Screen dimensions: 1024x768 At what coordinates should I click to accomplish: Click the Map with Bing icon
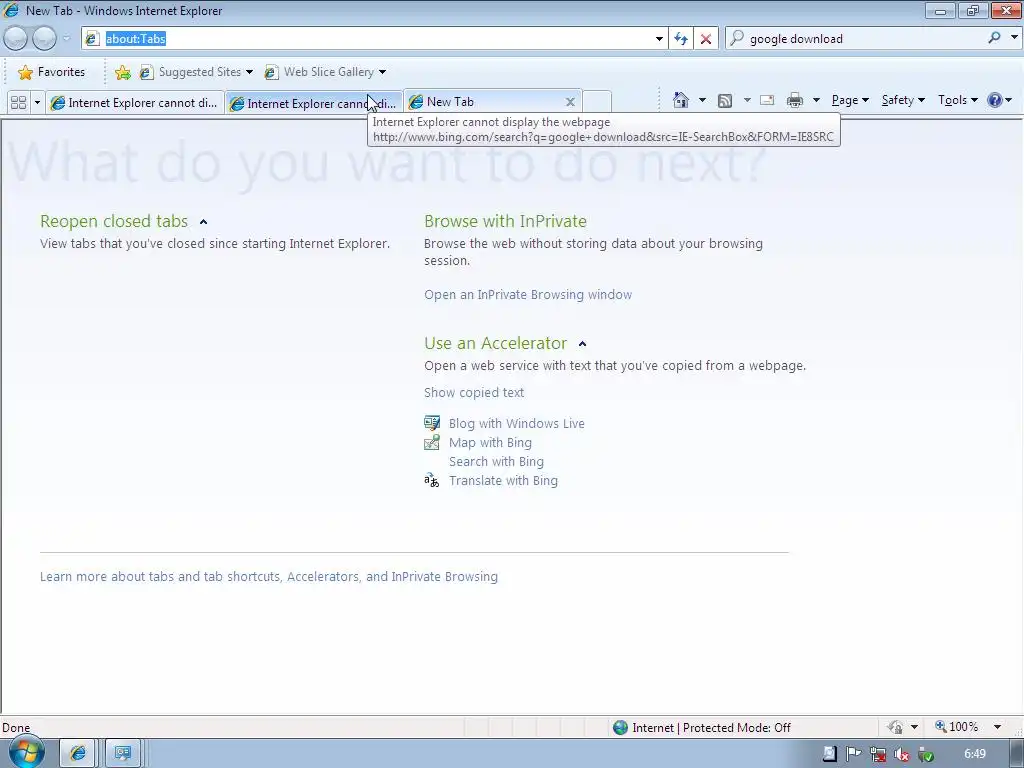pos(432,443)
